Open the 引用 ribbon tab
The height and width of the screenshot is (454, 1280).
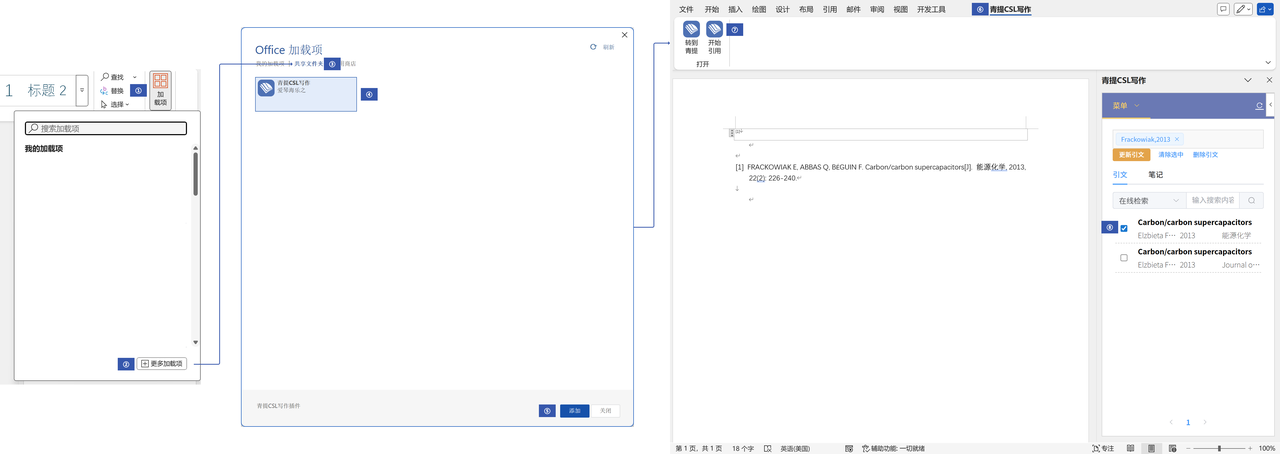830,9
